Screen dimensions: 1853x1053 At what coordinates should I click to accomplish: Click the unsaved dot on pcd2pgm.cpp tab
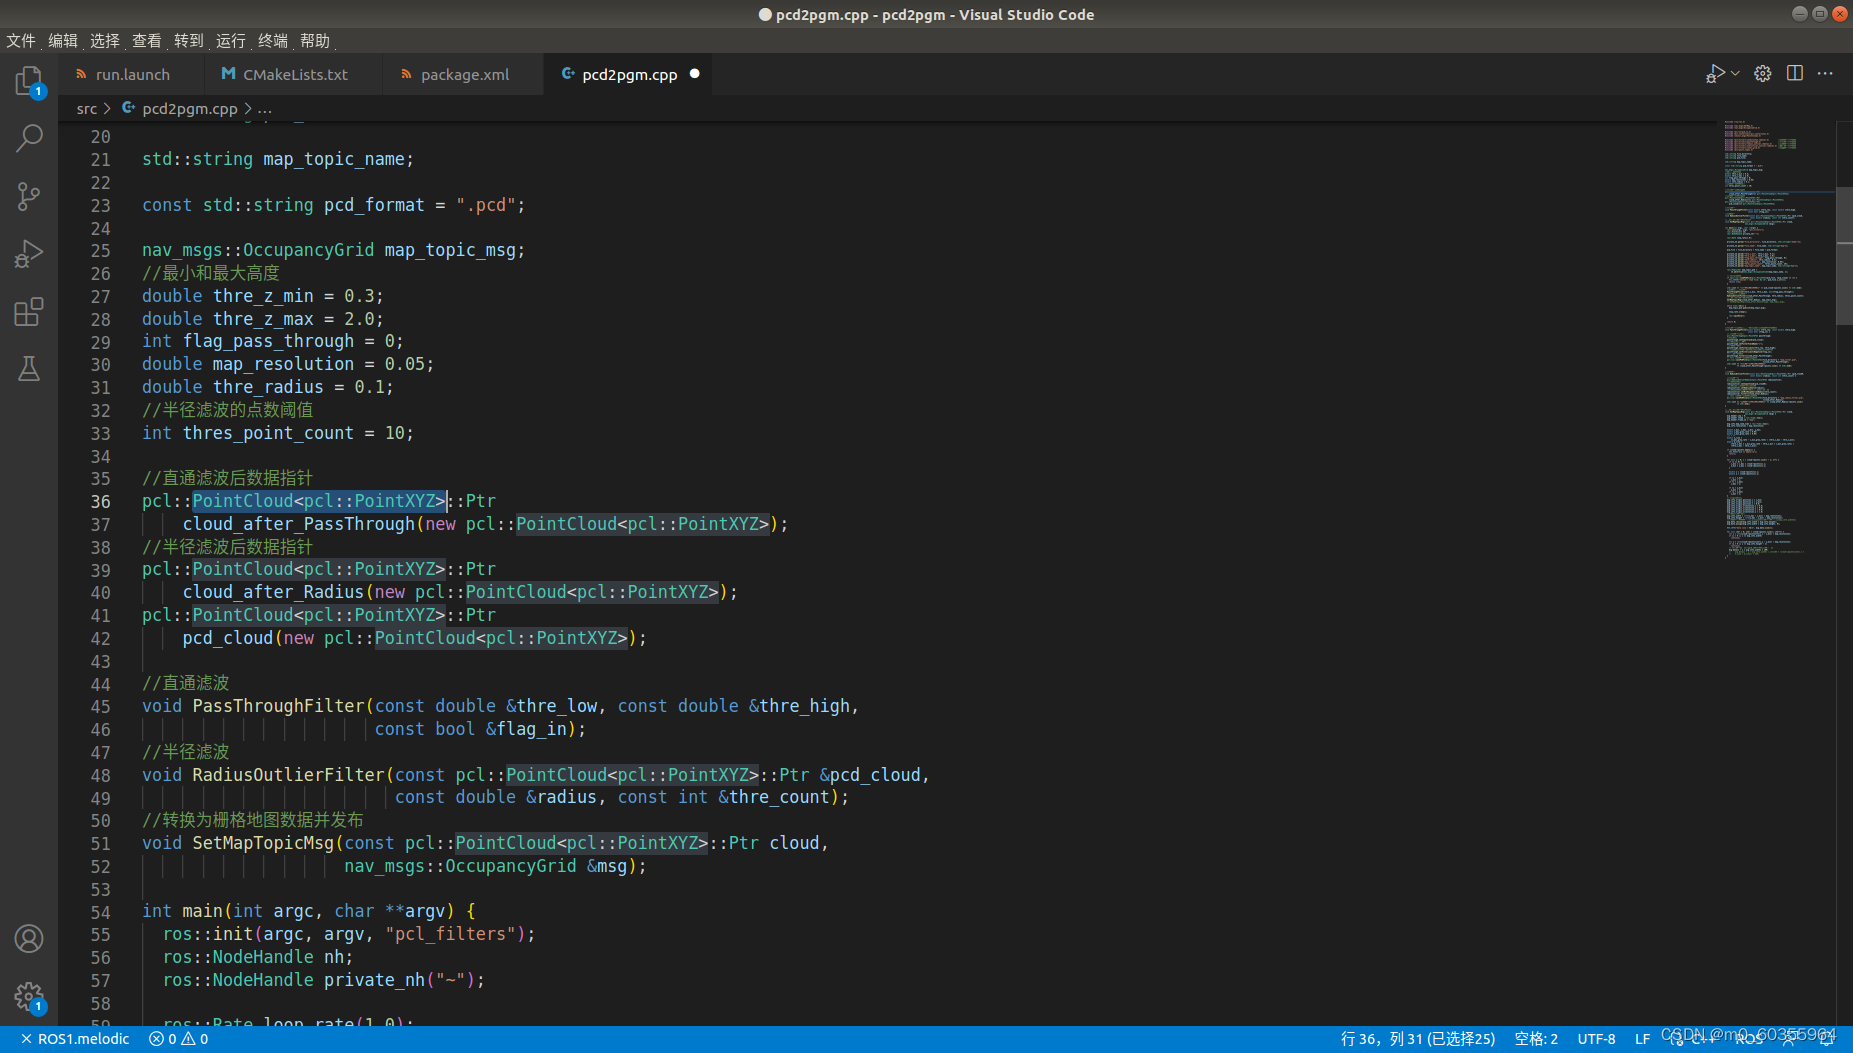695,74
